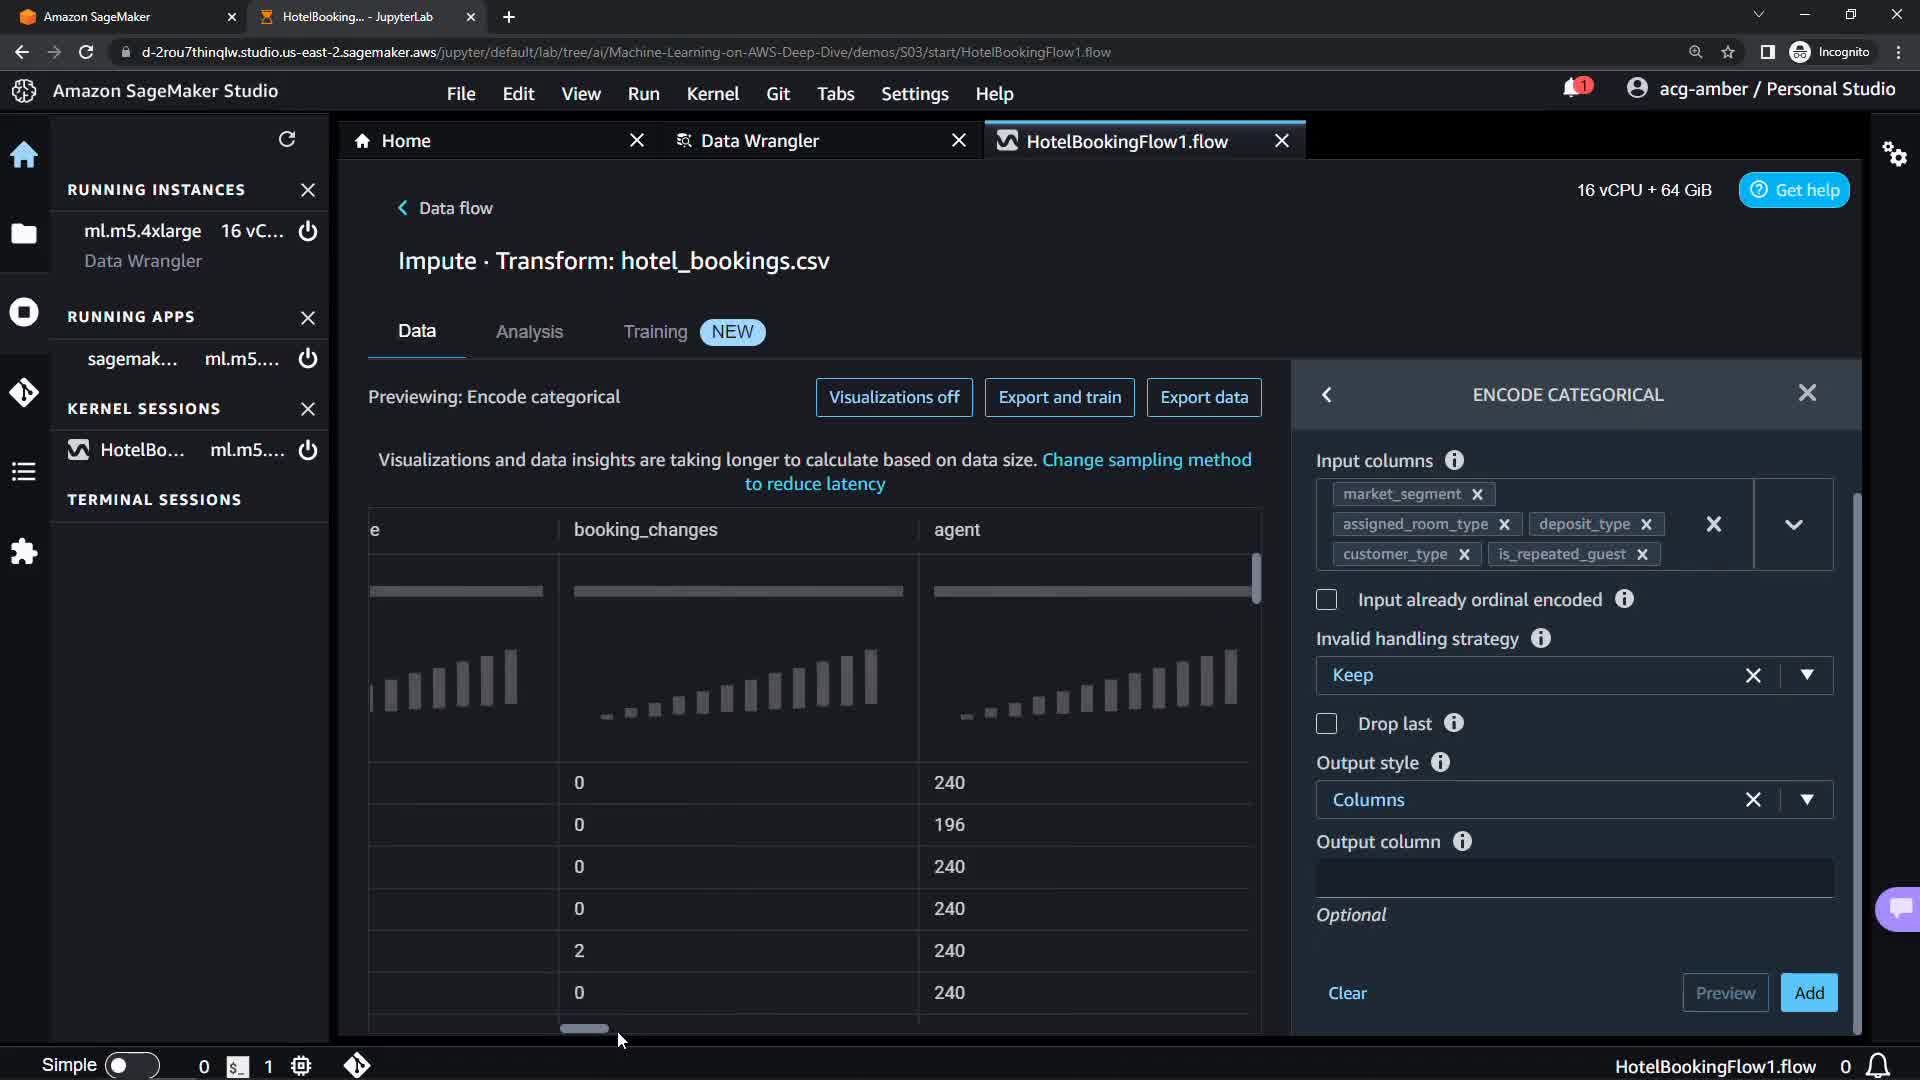The image size is (1920, 1080).
Task: Expand the Input columns dropdown
Action: pyautogui.click(x=1793, y=524)
